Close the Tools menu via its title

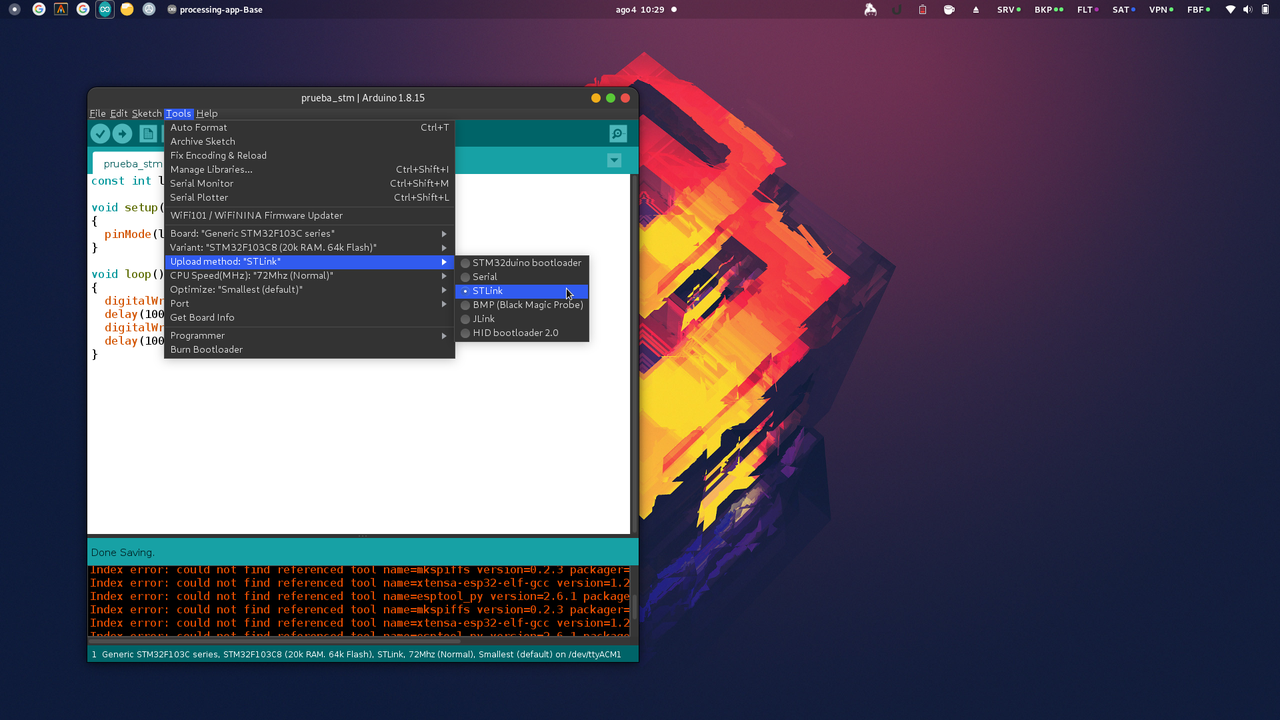coord(178,114)
